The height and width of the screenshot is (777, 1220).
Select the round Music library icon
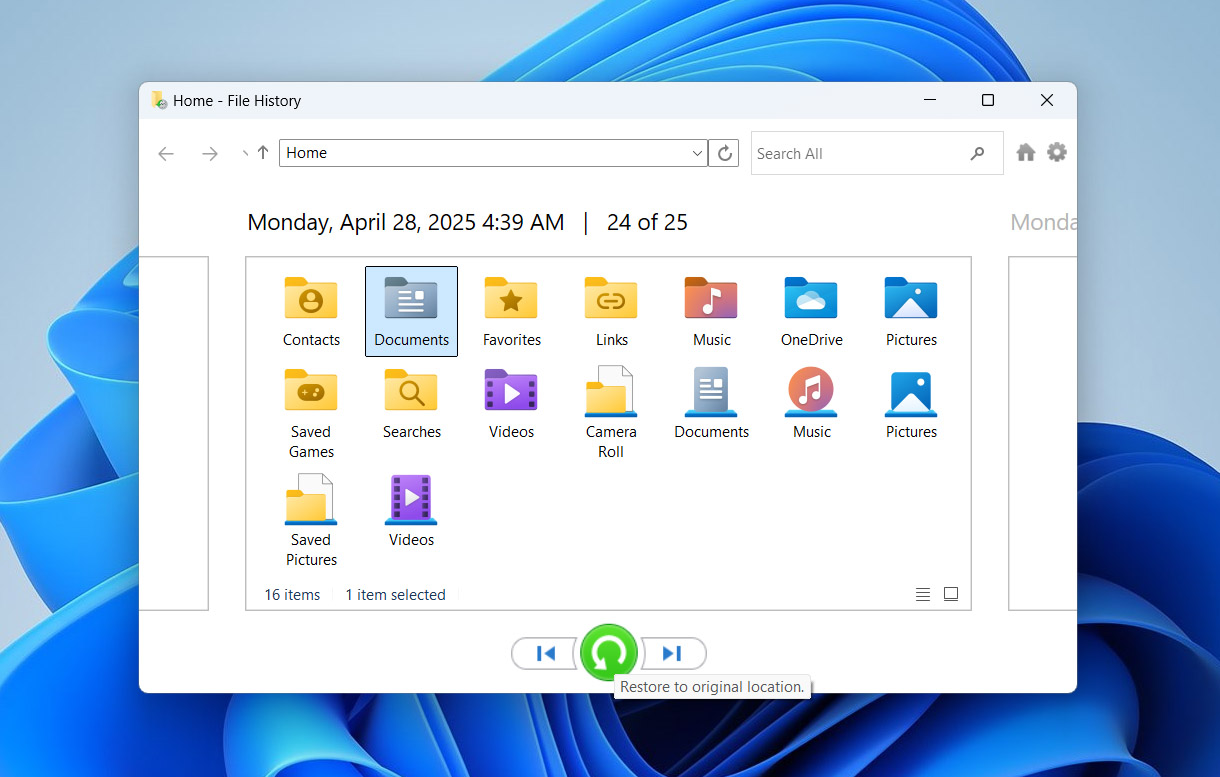tap(811, 403)
